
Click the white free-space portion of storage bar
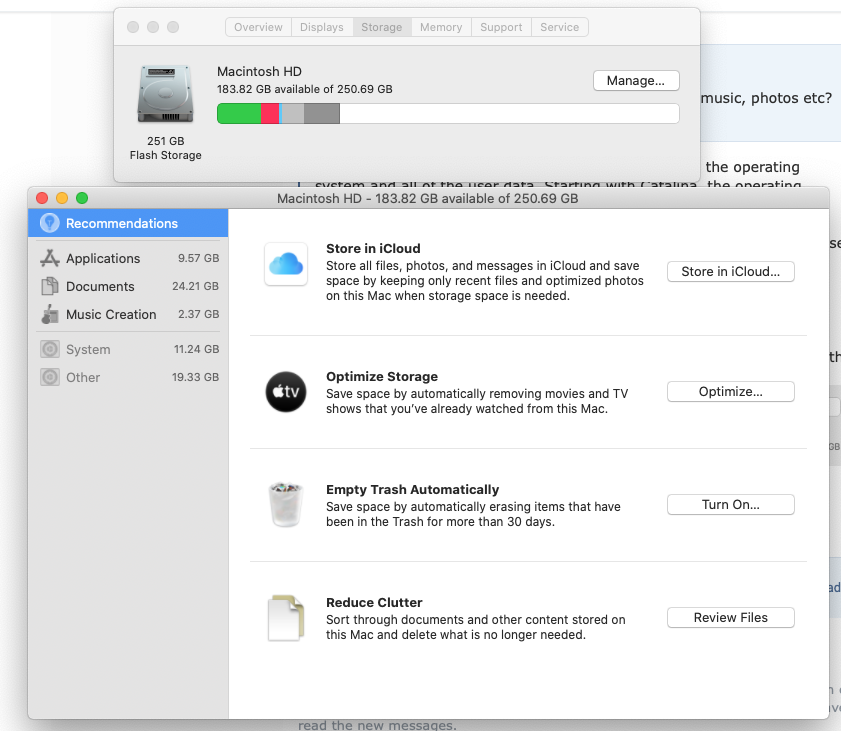pyautogui.click(x=510, y=114)
